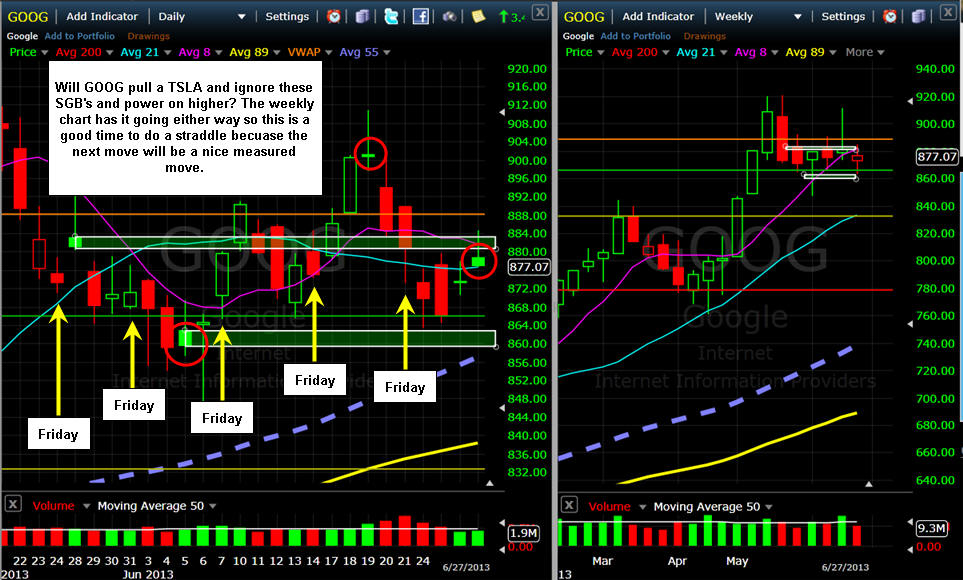
Task: Share the Daily chart via Facebook icon
Action: (x=421, y=17)
